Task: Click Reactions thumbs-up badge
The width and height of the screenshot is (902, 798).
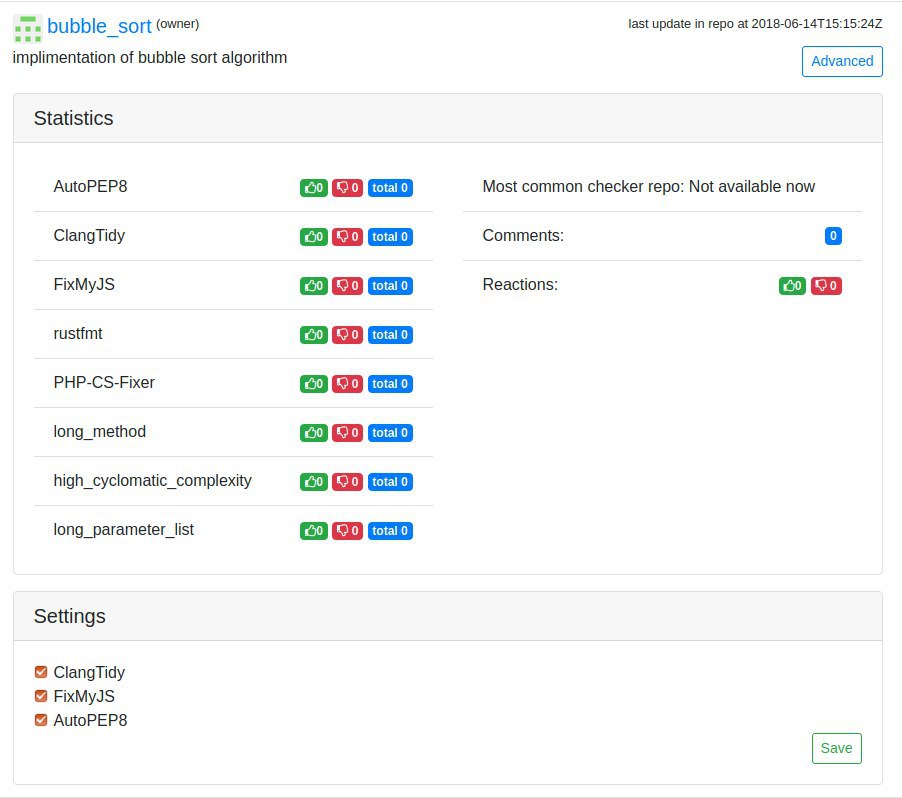Action: pyautogui.click(x=792, y=285)
